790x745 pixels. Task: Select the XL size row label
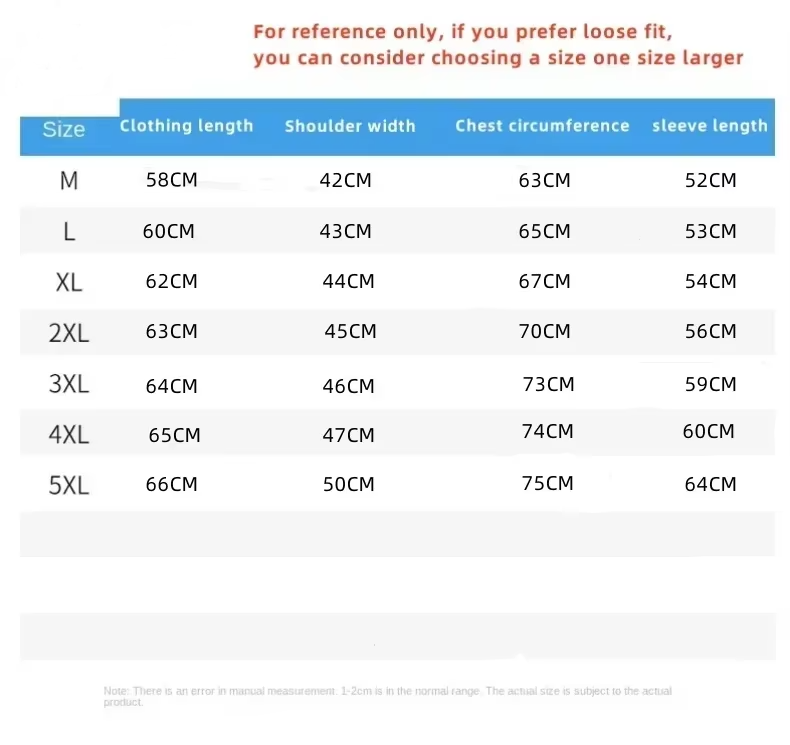point(69,282)
